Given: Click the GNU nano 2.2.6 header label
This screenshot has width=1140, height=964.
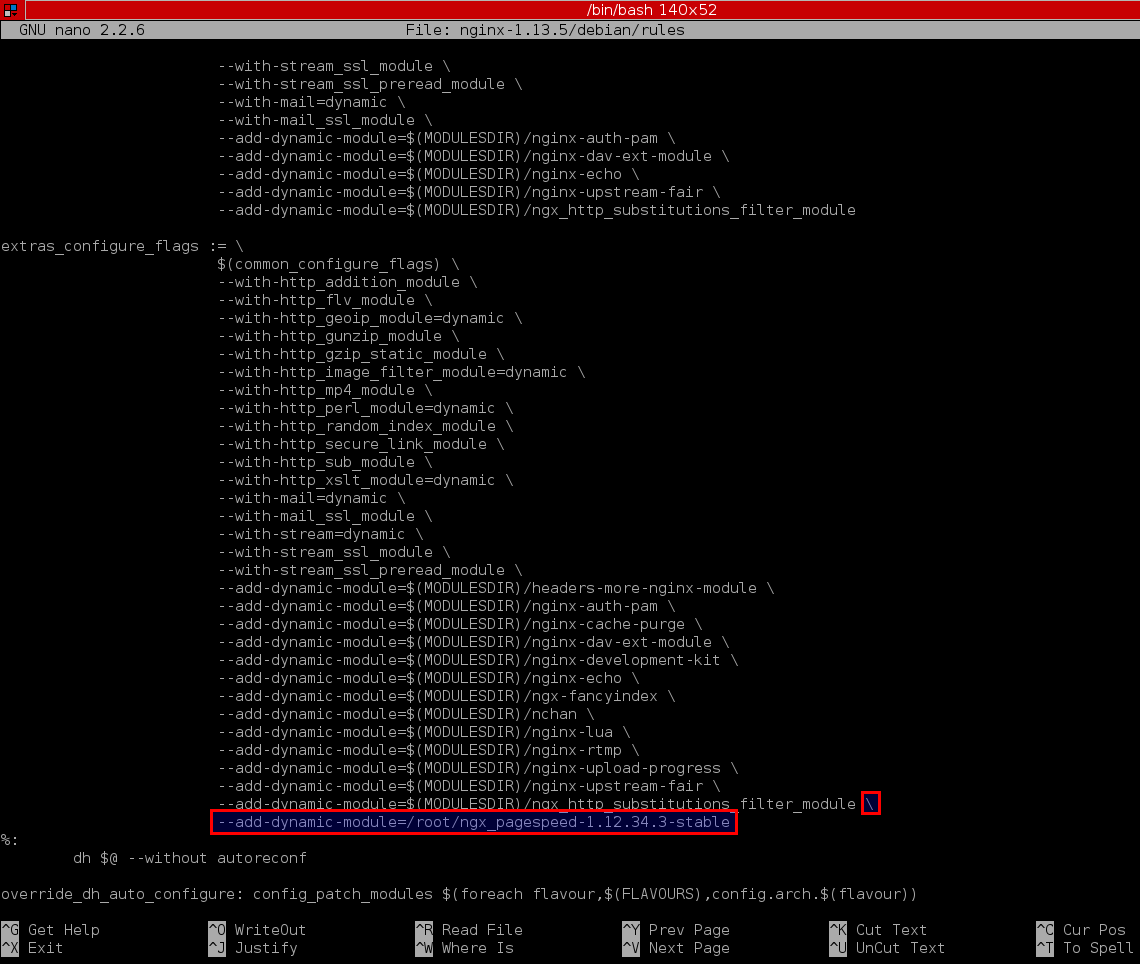Looking at the screenshot, I should 81,30.
